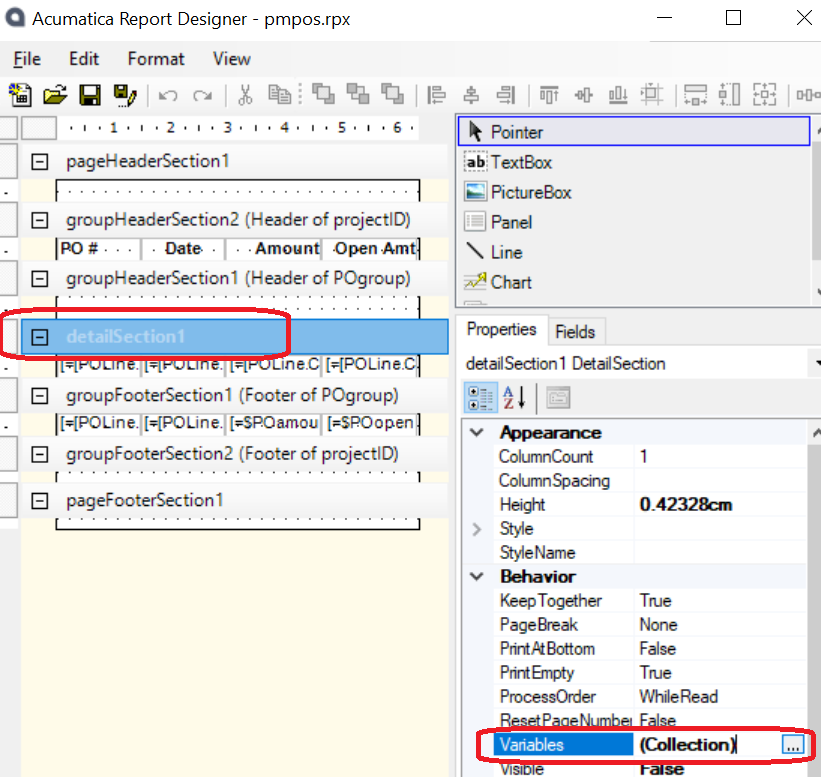The image size is (821, 777).
Task: Click the first layer order icon after Copy
Action: pyautogui.click(x=323, y=95)
